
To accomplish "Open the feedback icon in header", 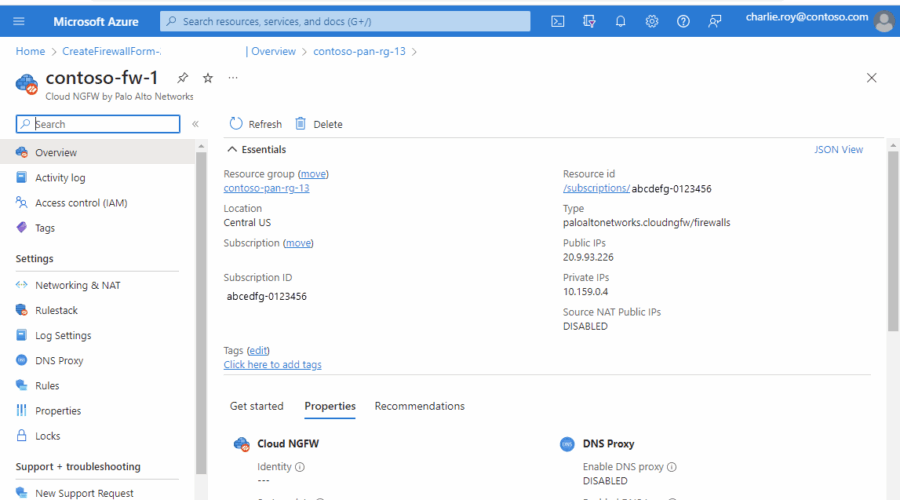I will click(x=715, y=21).
